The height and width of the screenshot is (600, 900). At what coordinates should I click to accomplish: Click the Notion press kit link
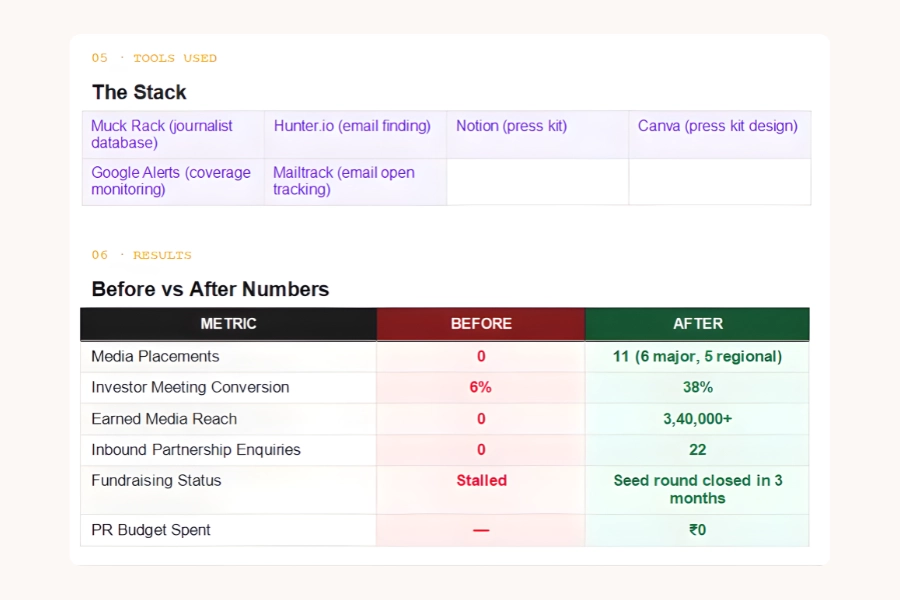(x=511, y=126)
